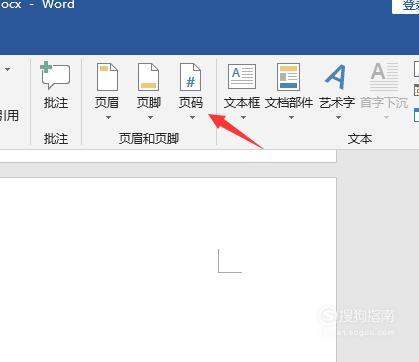Click the 文档部件 text label
The width and height of the screenshot is (419, 362).
[289, 103]
